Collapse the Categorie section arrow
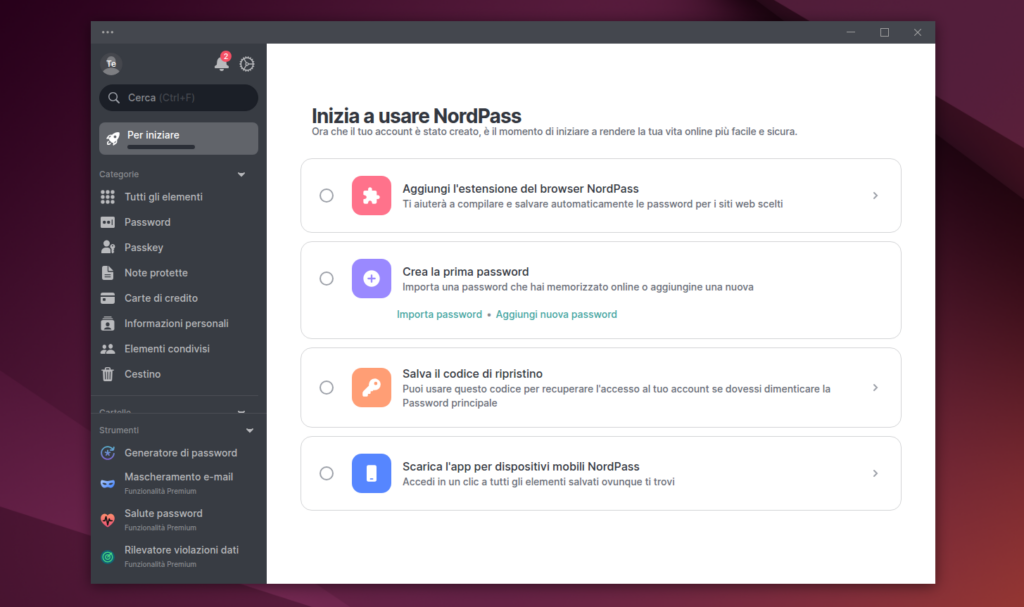1024x607 pixels. tap(241, 175)
